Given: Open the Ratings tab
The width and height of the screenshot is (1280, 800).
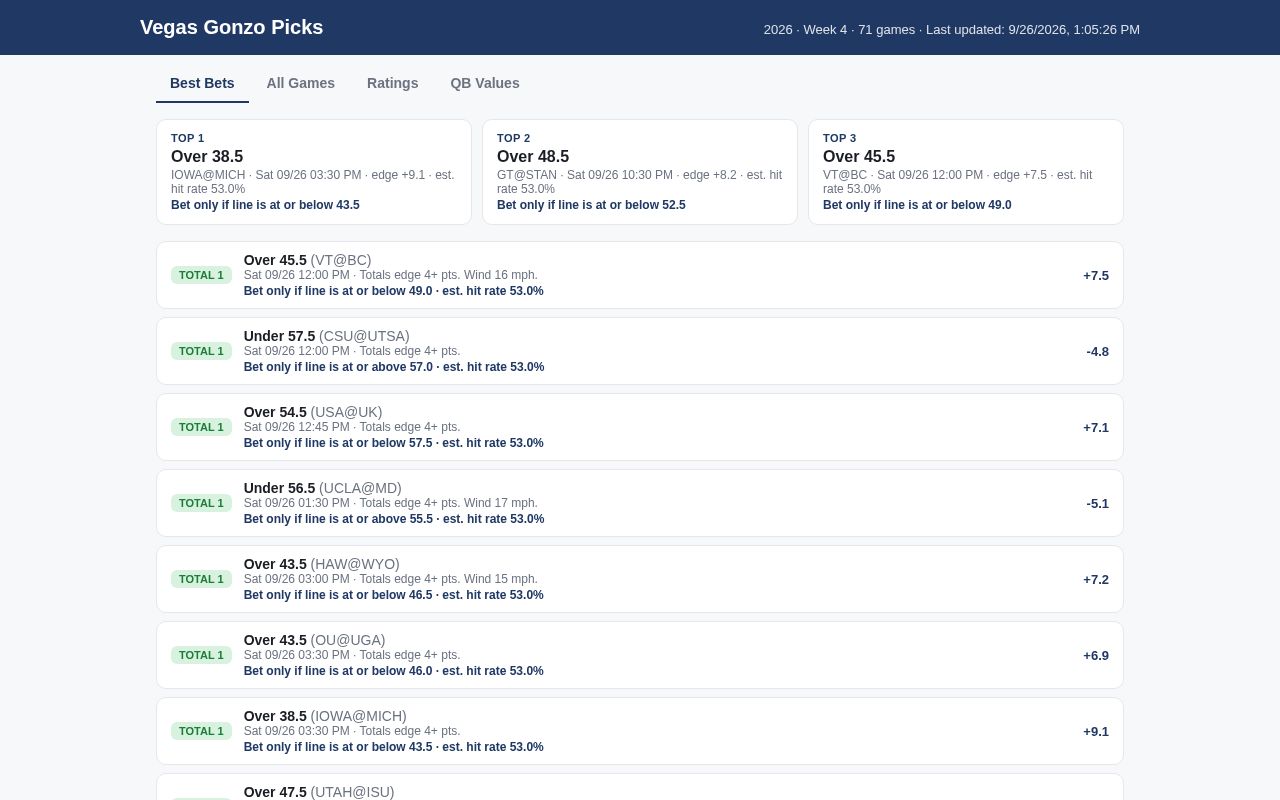Looking at the screenshot, I should click(392, 83).
